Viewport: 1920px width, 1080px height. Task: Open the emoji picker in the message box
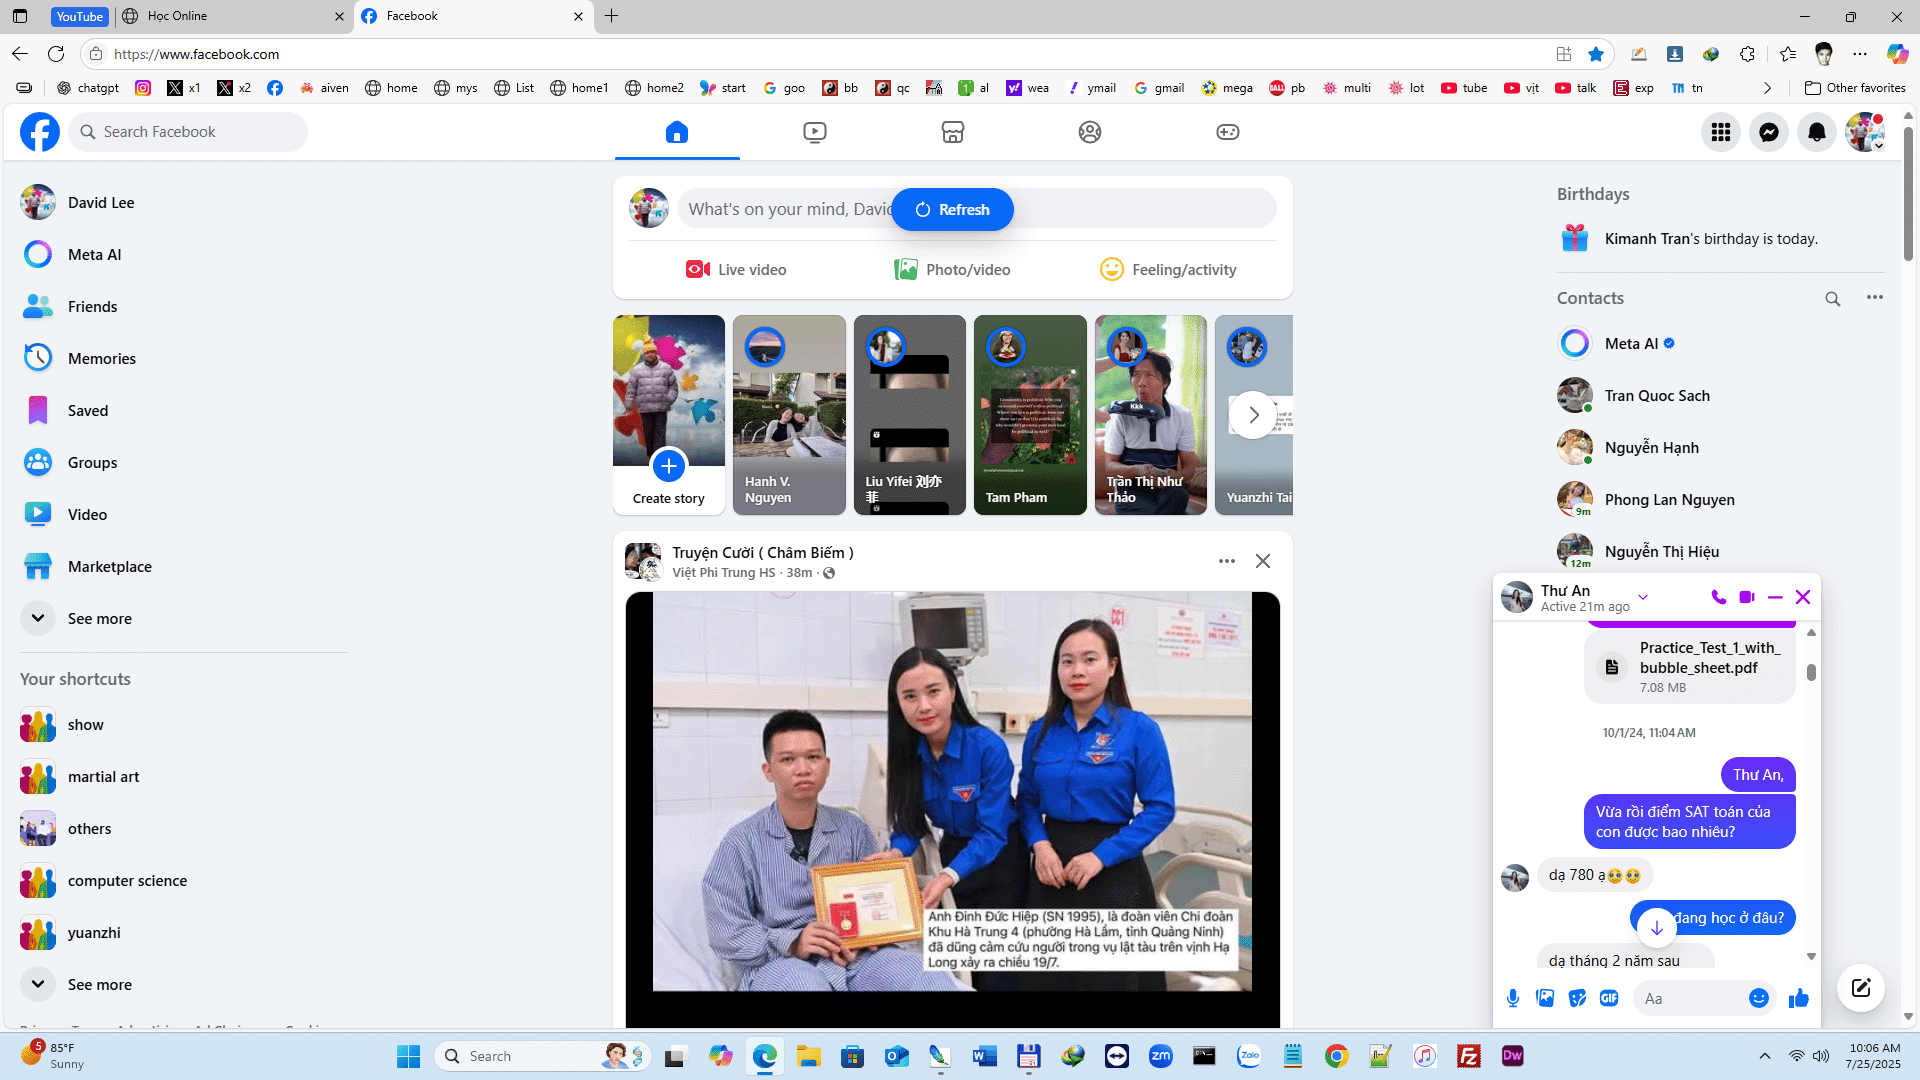[x=1758, y=998]
